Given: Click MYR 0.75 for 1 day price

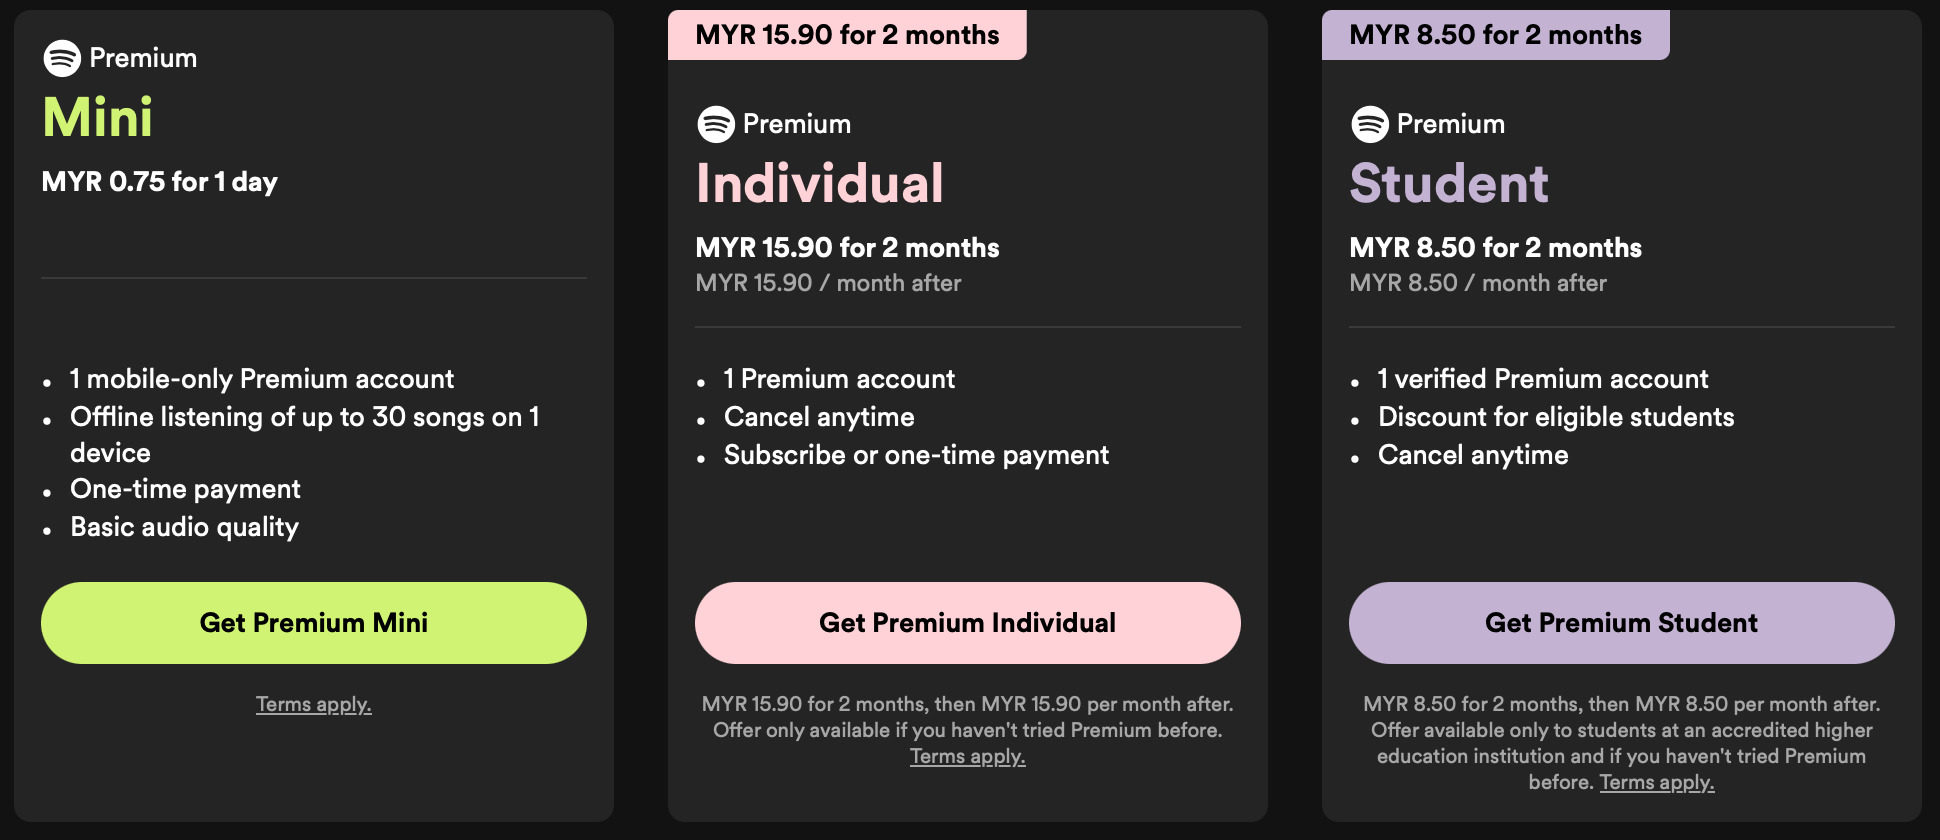Looking at the screenshot, I should [x=160, y=182].
